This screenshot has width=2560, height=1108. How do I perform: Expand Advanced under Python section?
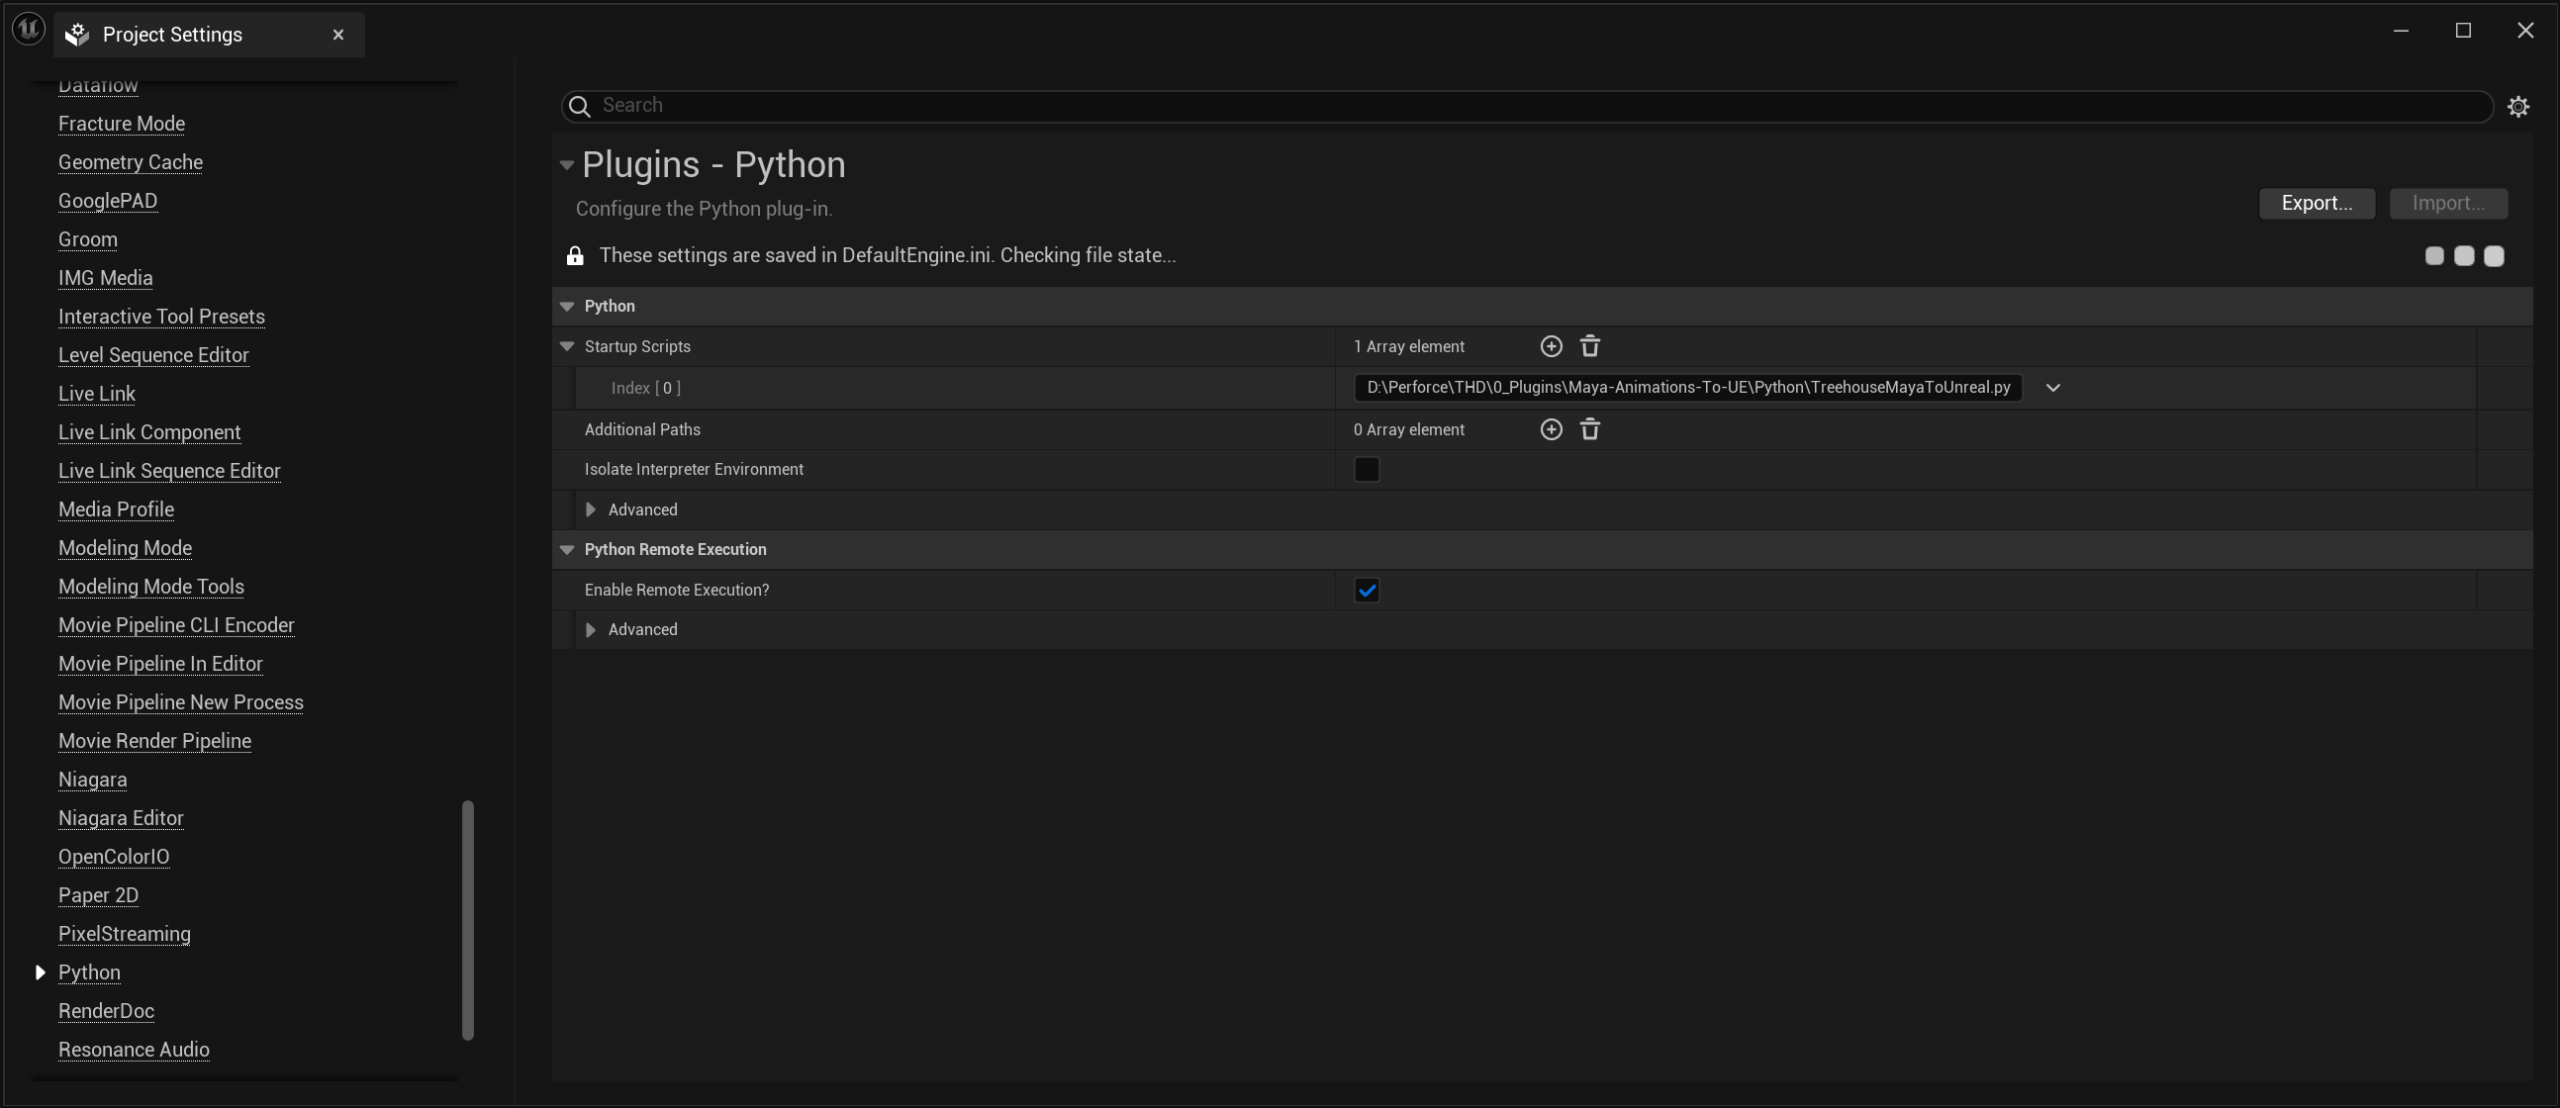(590, 510)
